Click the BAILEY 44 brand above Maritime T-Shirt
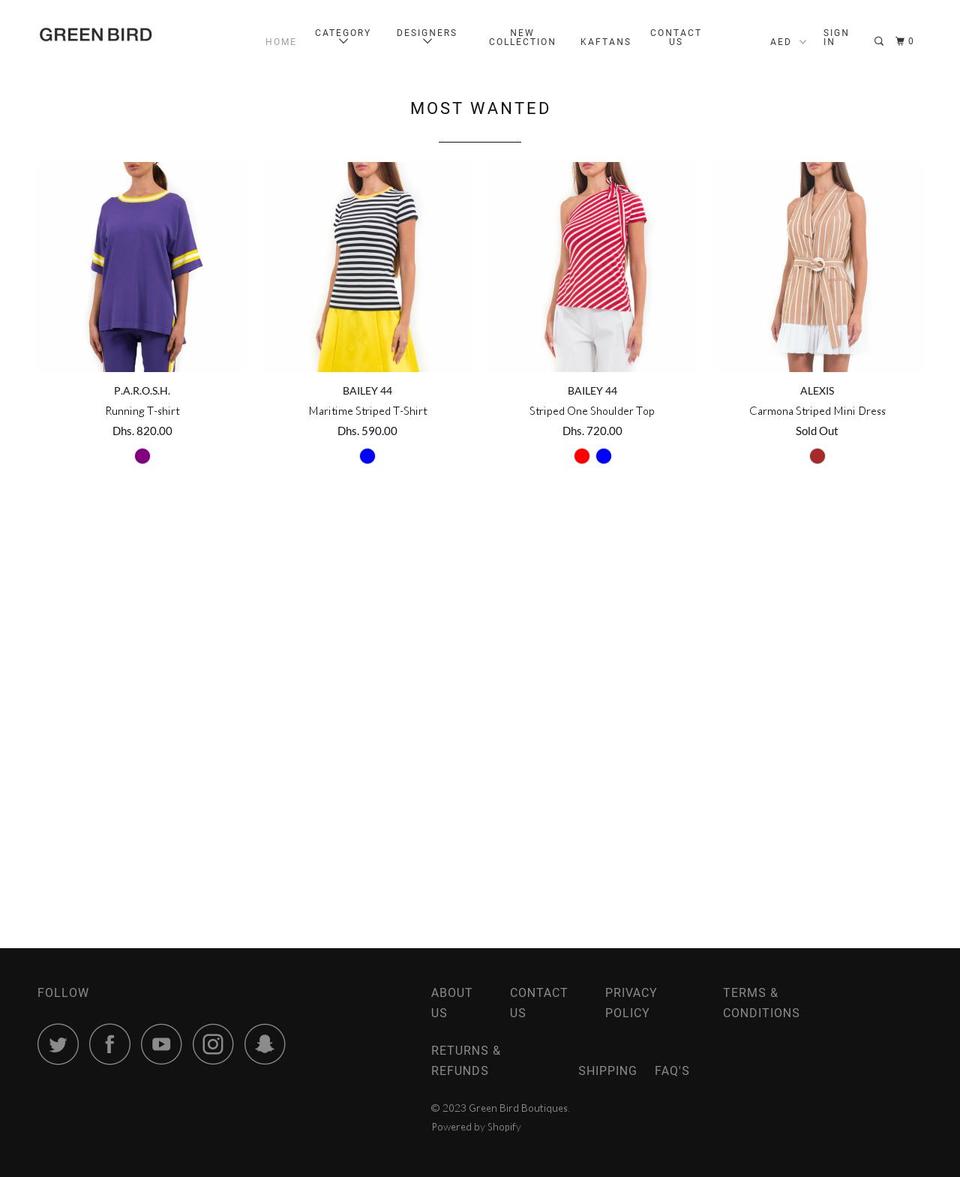 367,390
